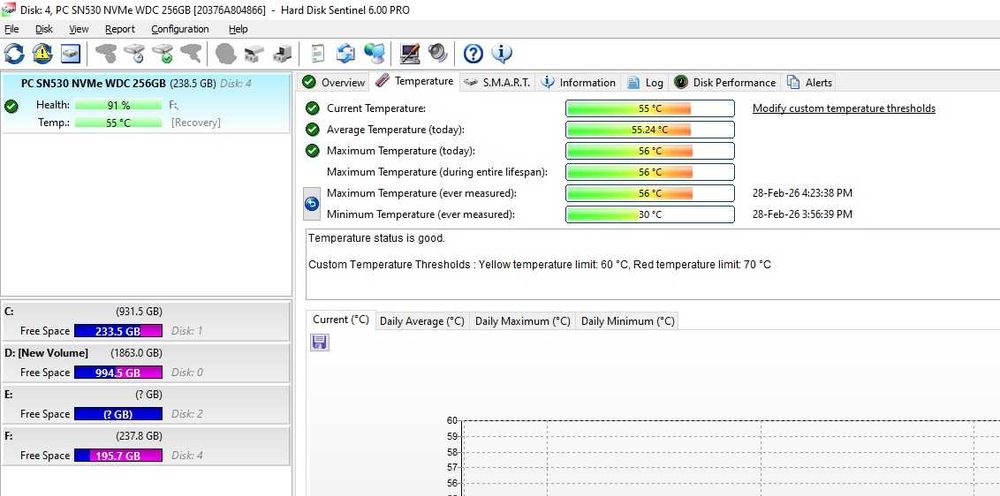Click the '[Recovery]' label in disk panel
Screen dimensions: 1000x496
pyautogui.click(x=196, y=123)
